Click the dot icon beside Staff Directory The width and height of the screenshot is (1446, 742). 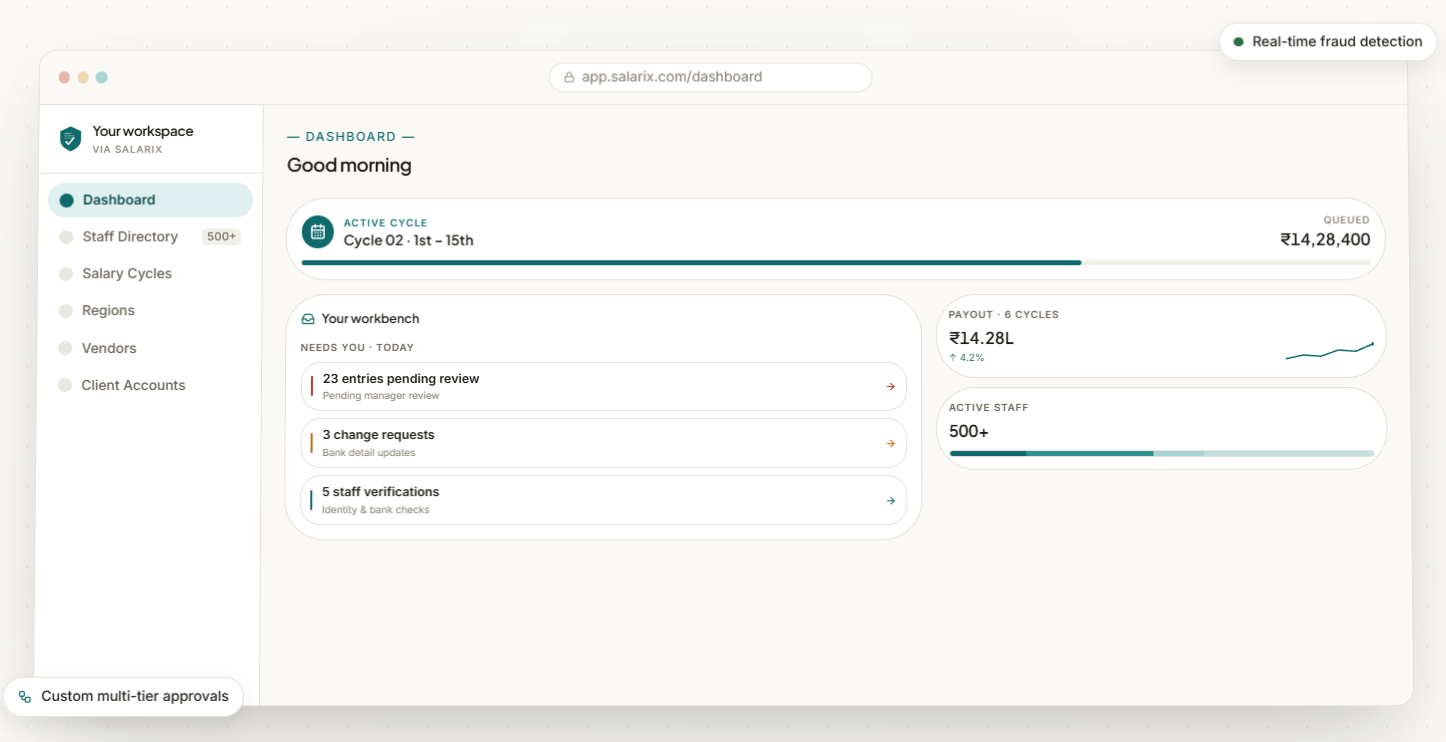pyautogui.click(x=66, y=237)
